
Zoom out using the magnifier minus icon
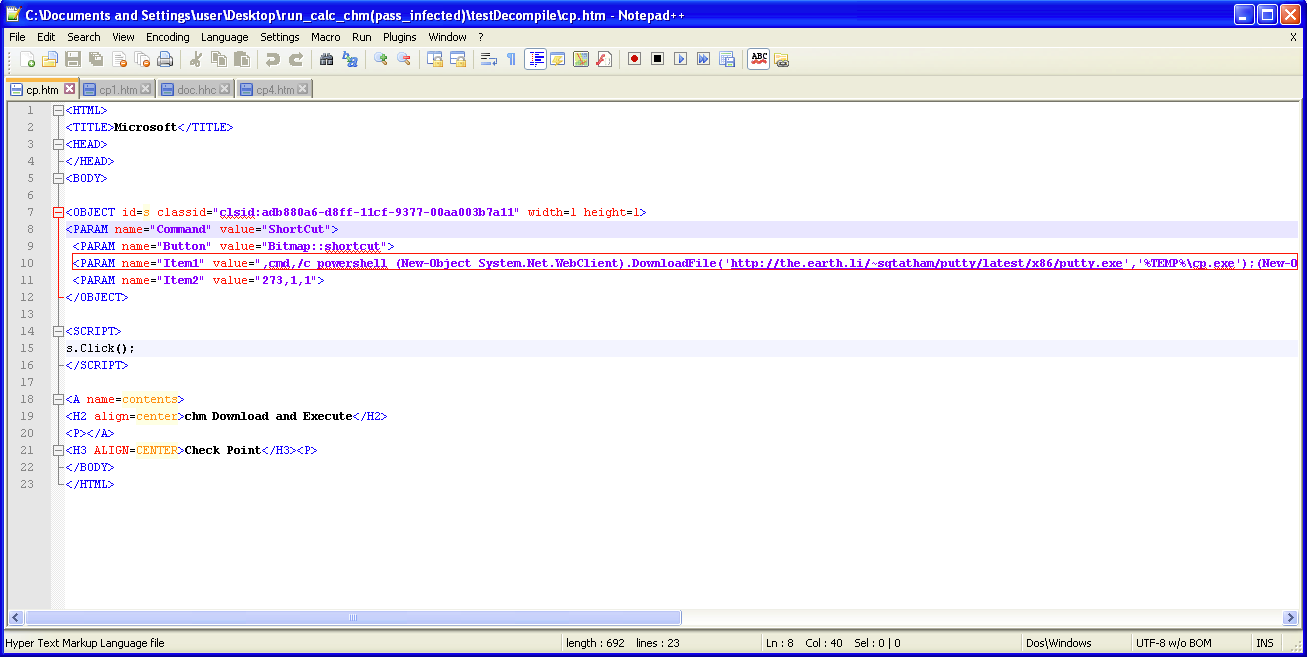coord(404,59)
